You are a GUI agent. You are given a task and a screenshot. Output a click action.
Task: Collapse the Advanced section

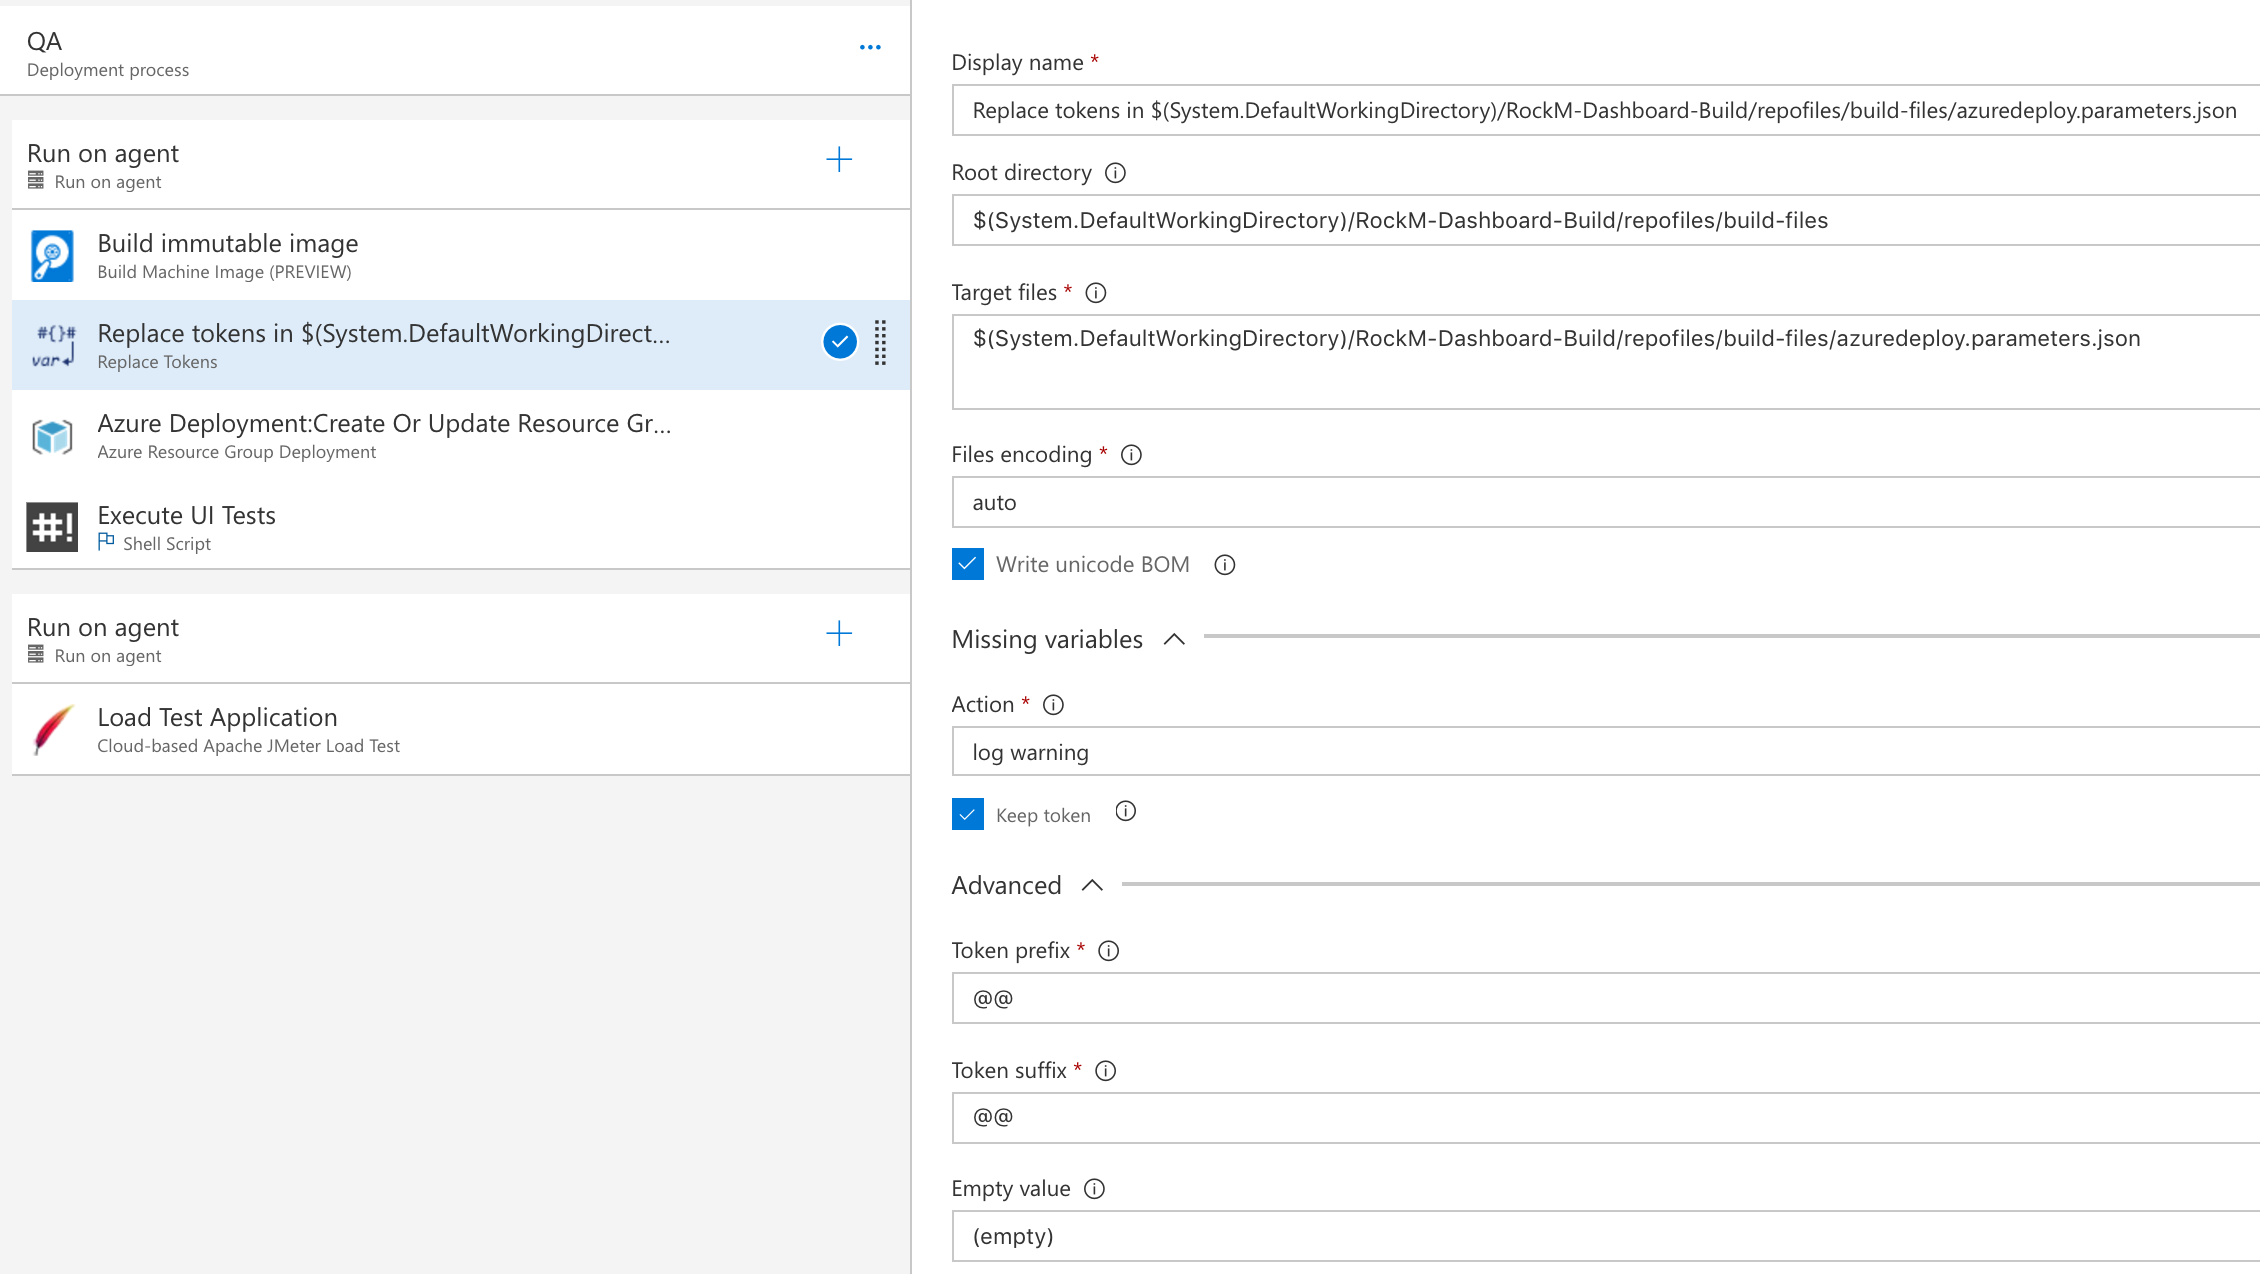[1092, 885]
